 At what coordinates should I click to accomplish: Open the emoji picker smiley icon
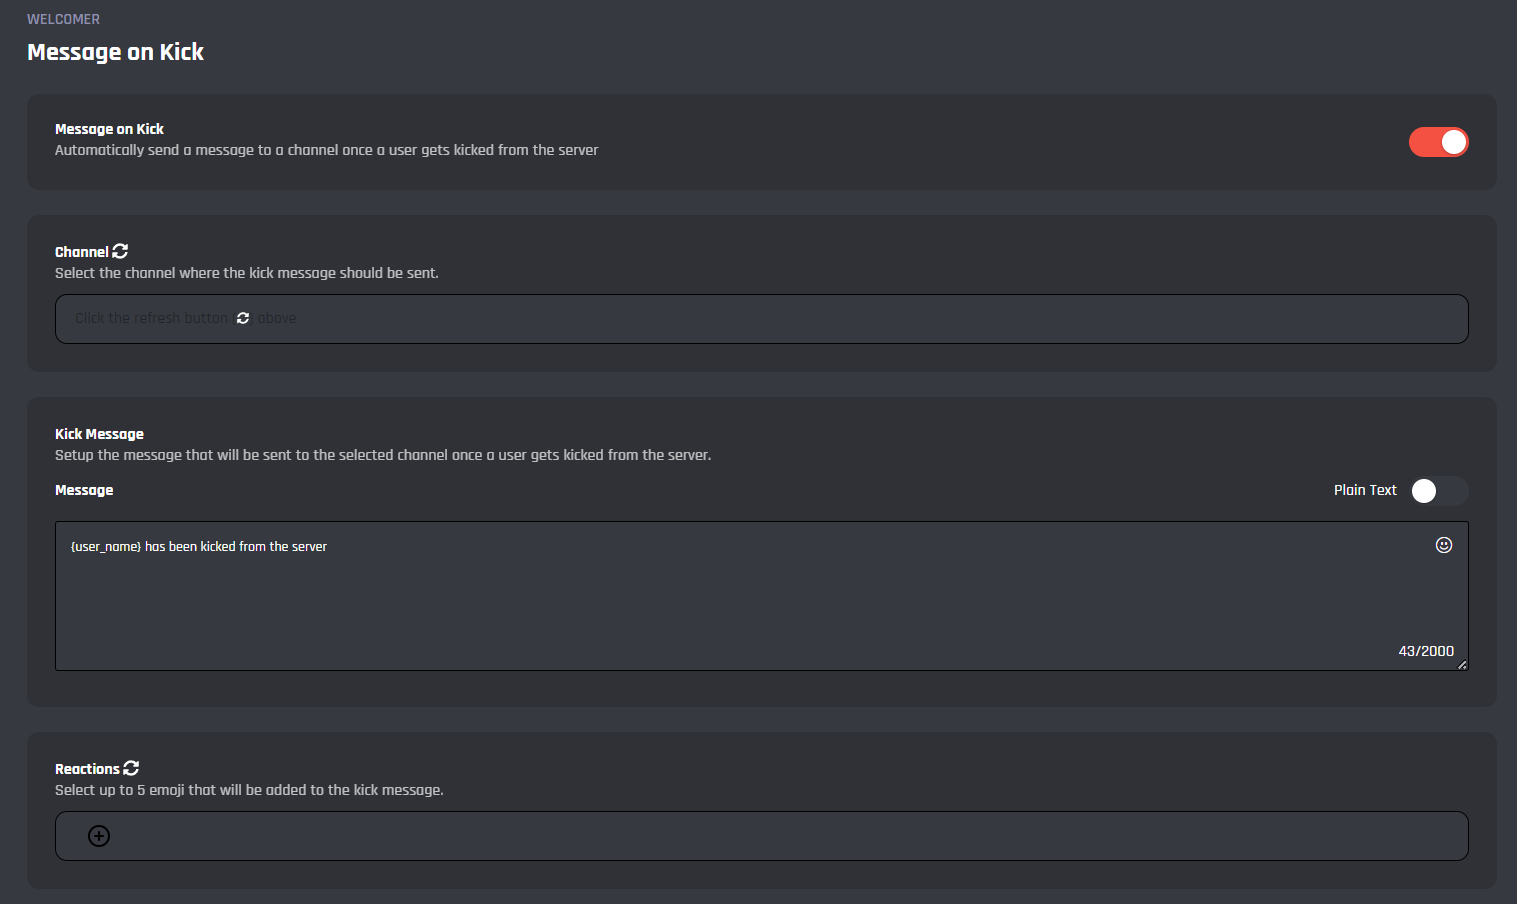point(1443,545)
